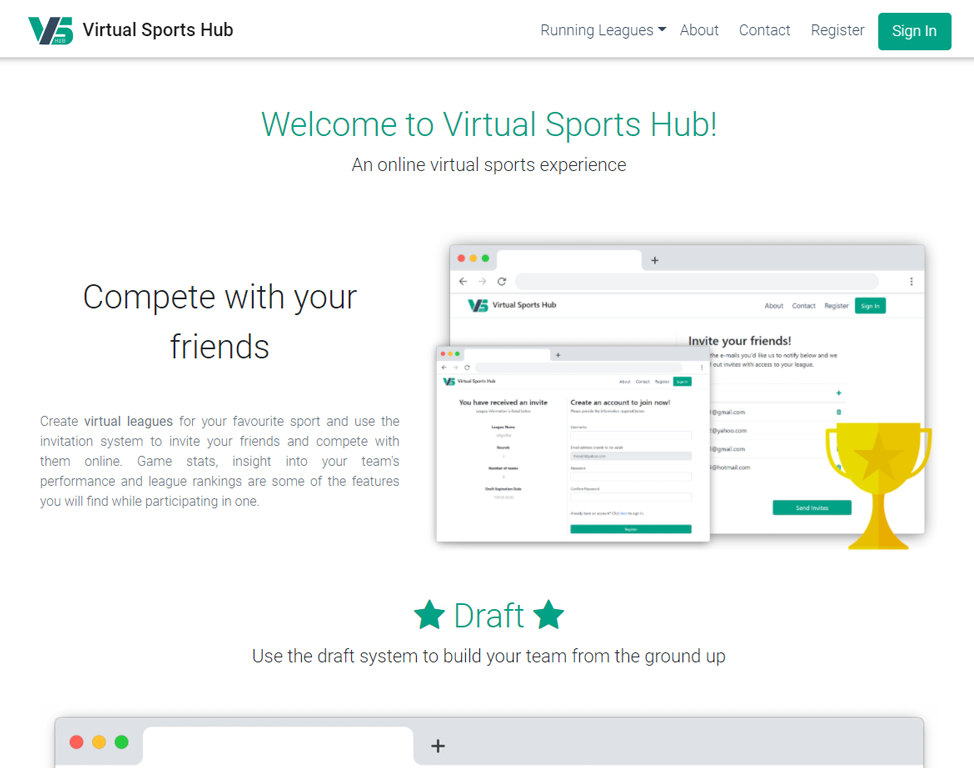
Task: Click the green traffic-light dot in the bottom mockup
Action: (x=122, y=742)
